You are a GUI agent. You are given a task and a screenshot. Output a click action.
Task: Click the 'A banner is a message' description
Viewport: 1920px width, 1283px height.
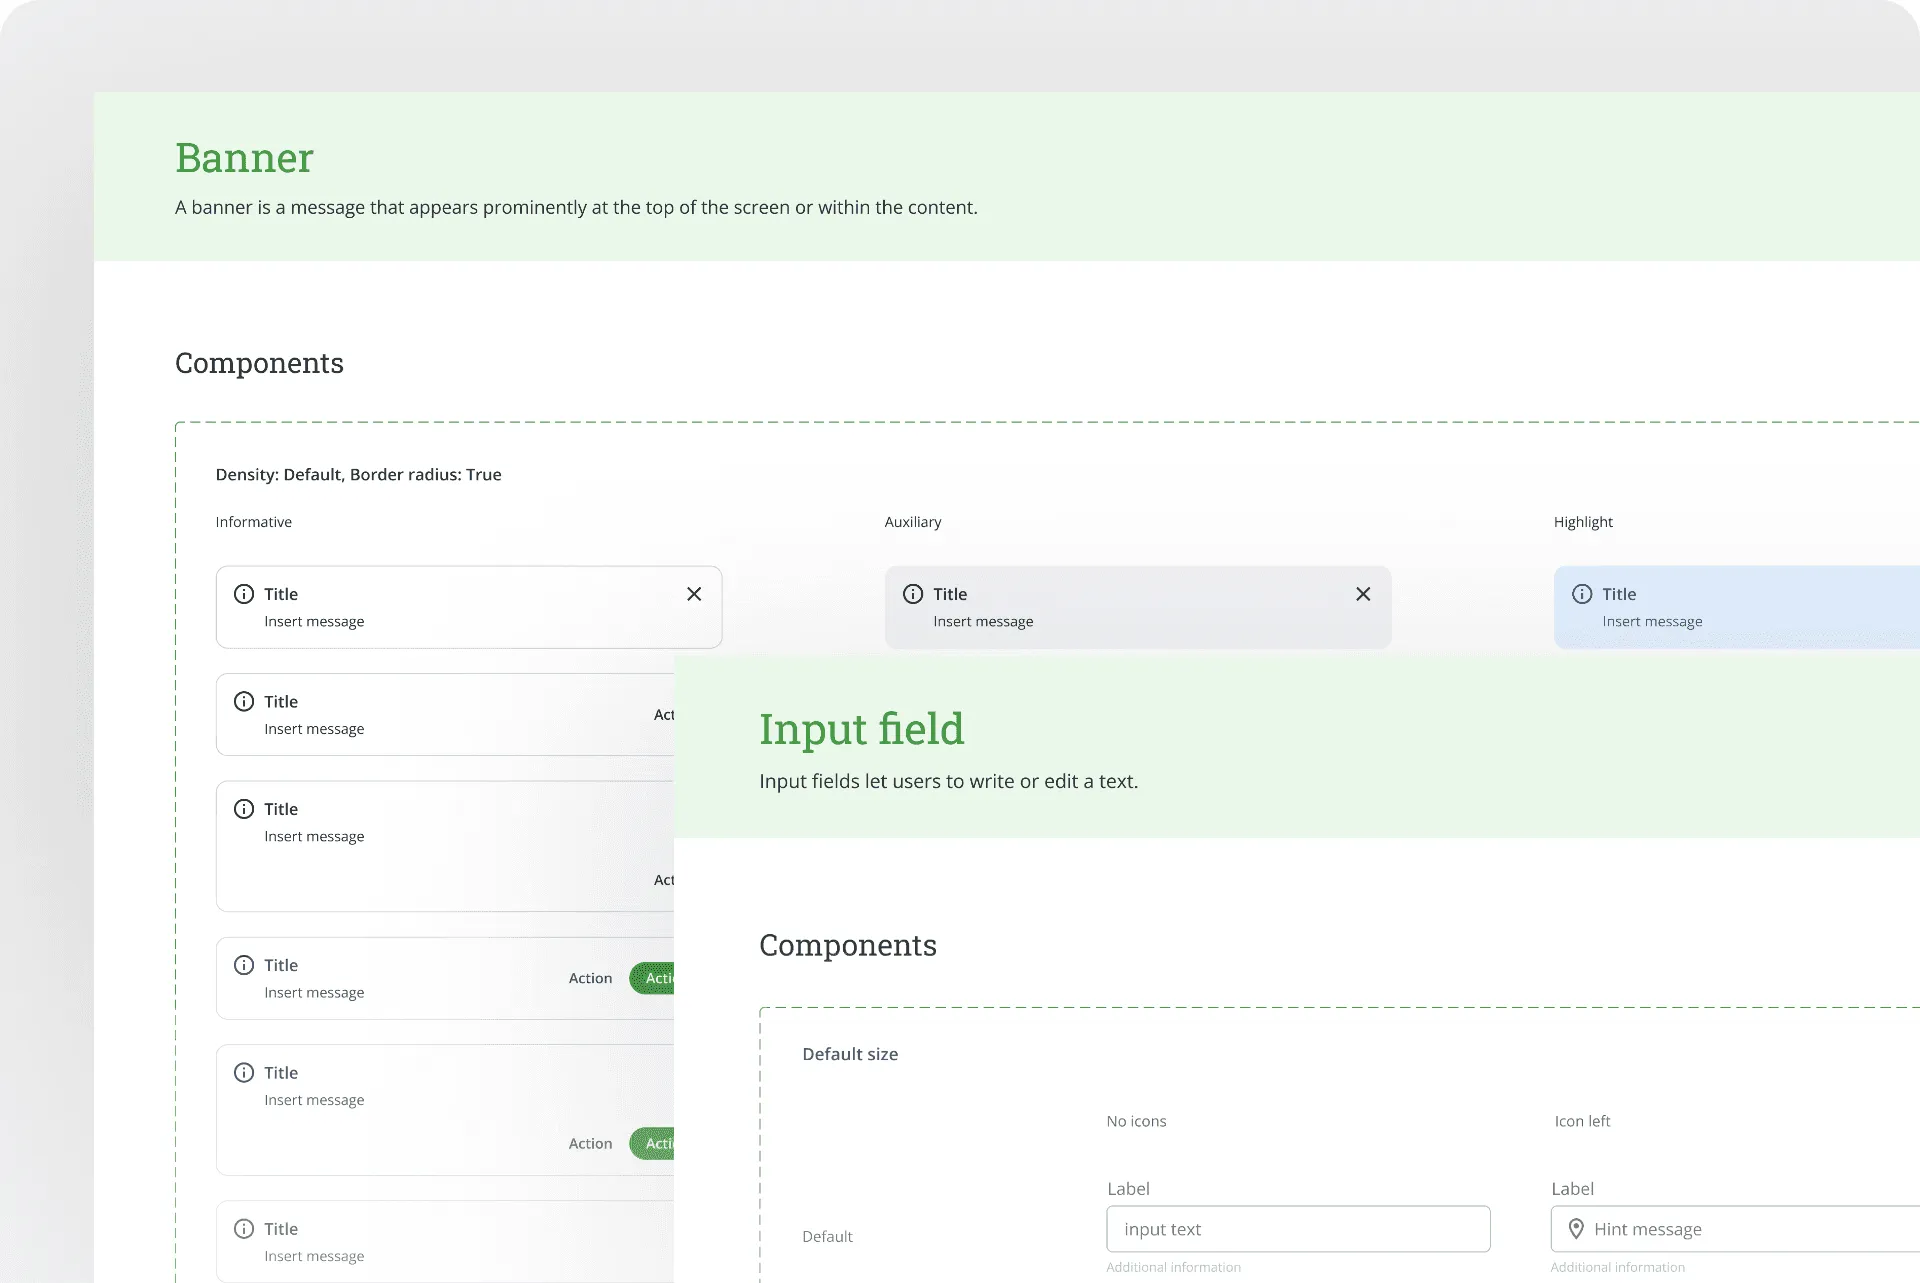pyautogui.click(x=576, y=207)
